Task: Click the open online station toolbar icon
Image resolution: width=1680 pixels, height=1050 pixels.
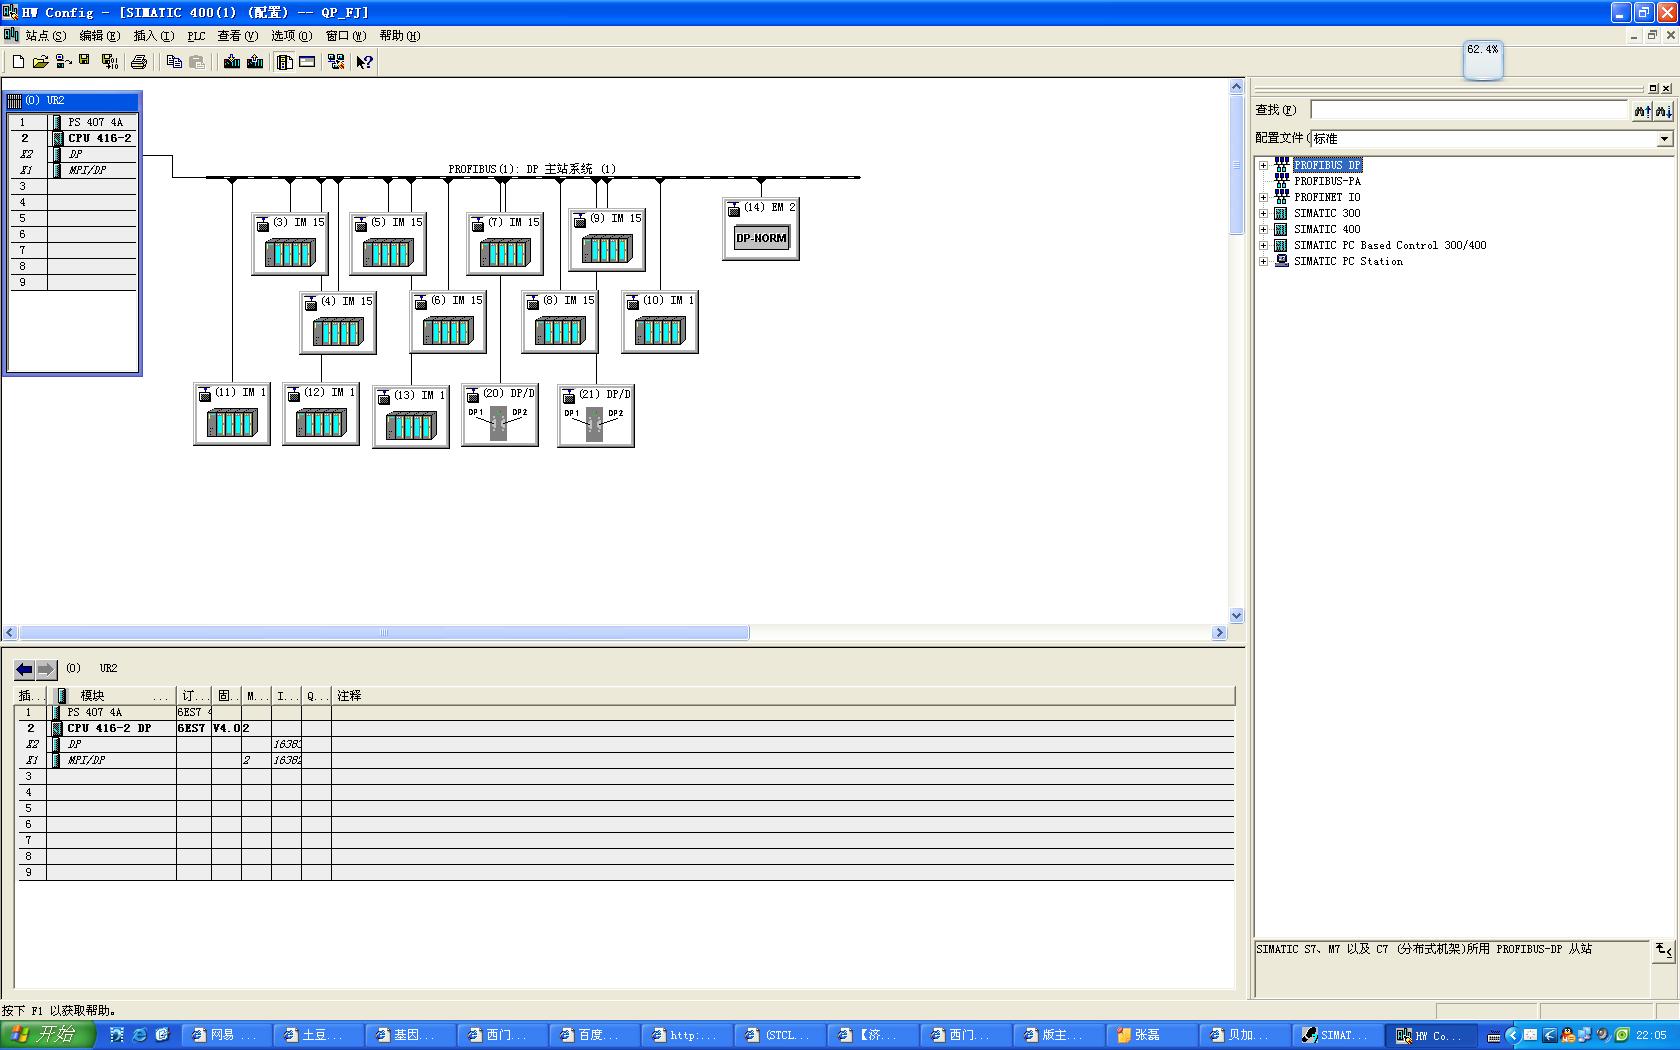Action: point(63,62)
